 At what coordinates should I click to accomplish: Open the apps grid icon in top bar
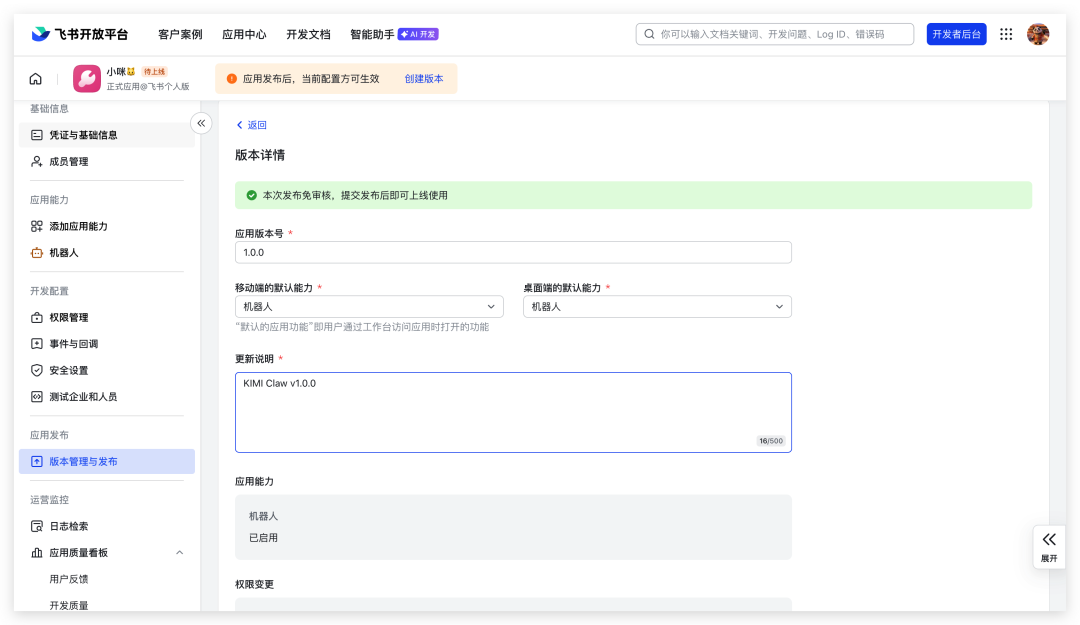1006,34
